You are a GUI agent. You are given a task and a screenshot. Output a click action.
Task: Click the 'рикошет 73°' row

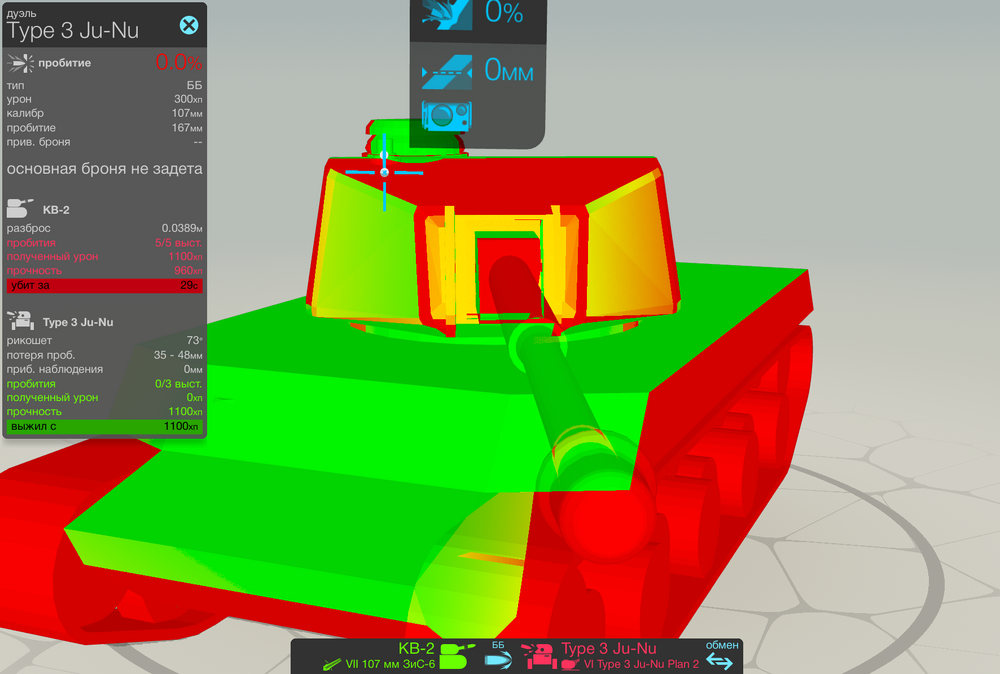click(x=105, y=341)
